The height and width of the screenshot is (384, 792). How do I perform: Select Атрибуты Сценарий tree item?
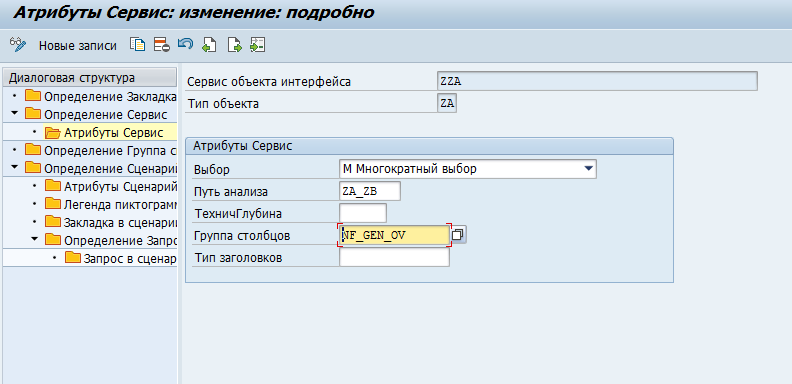tap(111, 186)
